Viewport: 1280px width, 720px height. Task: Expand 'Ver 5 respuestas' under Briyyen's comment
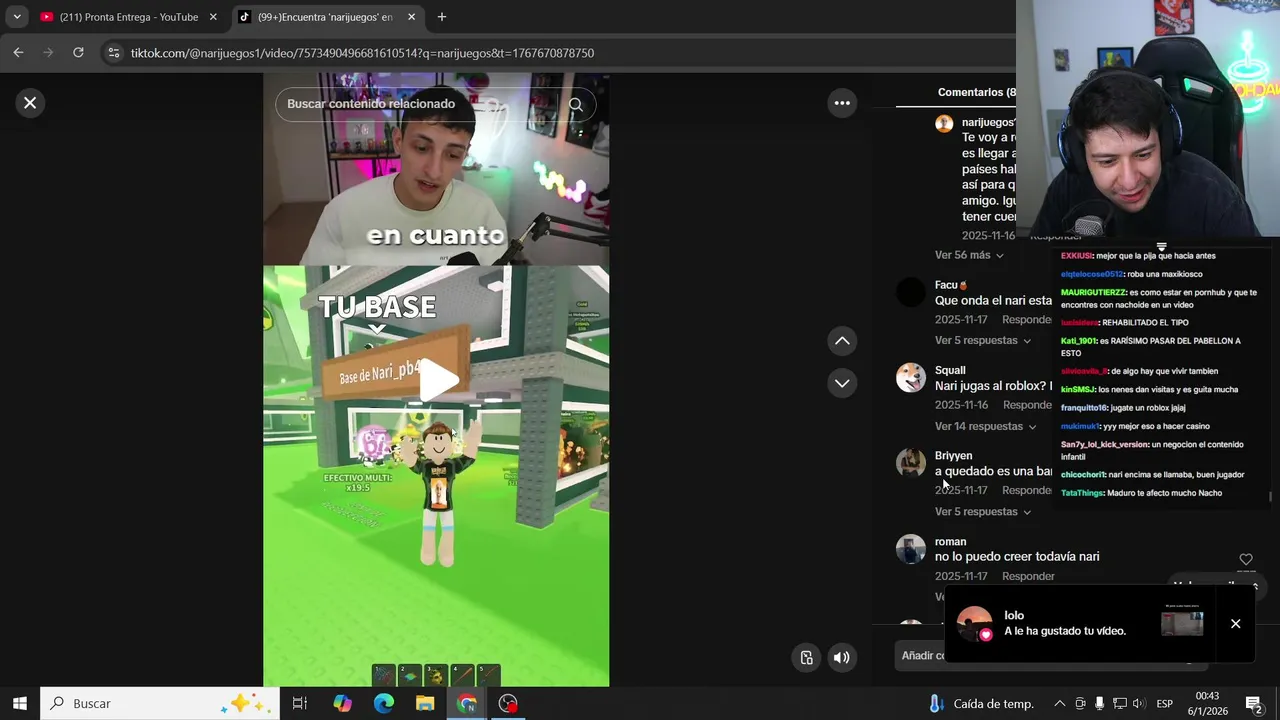point(982,512)
